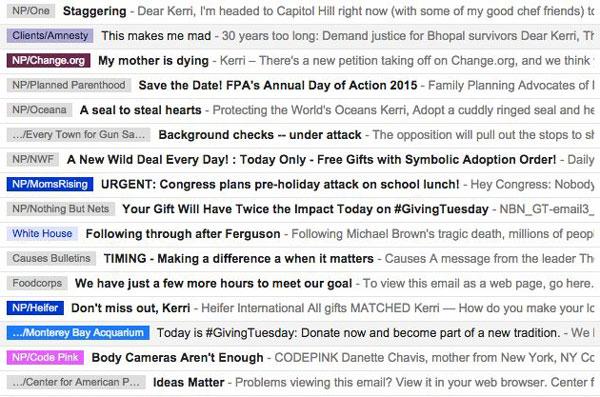Click the Foodcorps label tag
This screenshot has height=397, width=600.
tap(37, 283)
